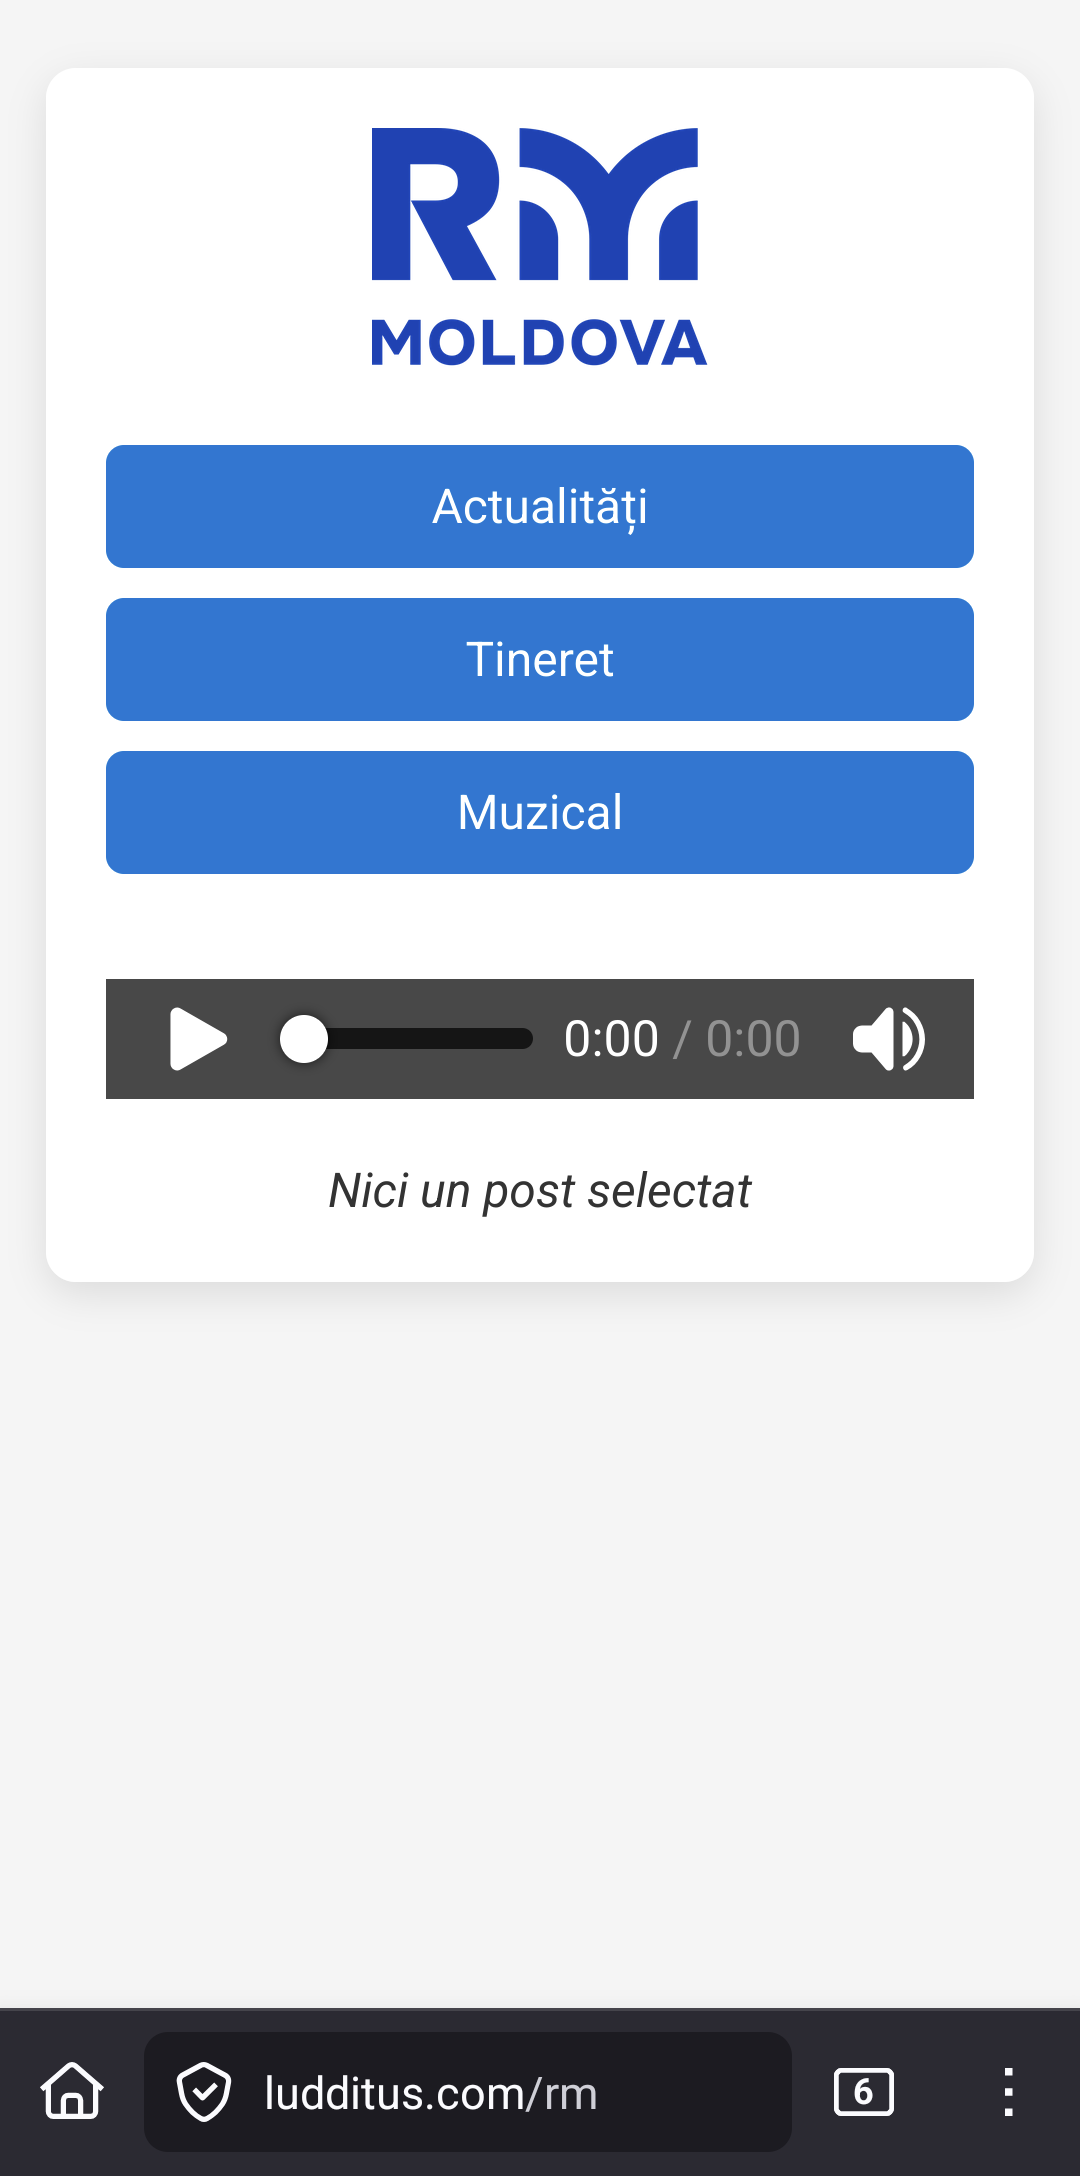Viewport: 1080px width, 2176px height.
Task: Click the empty grey page area below the card
Action: pos(540,1640)
